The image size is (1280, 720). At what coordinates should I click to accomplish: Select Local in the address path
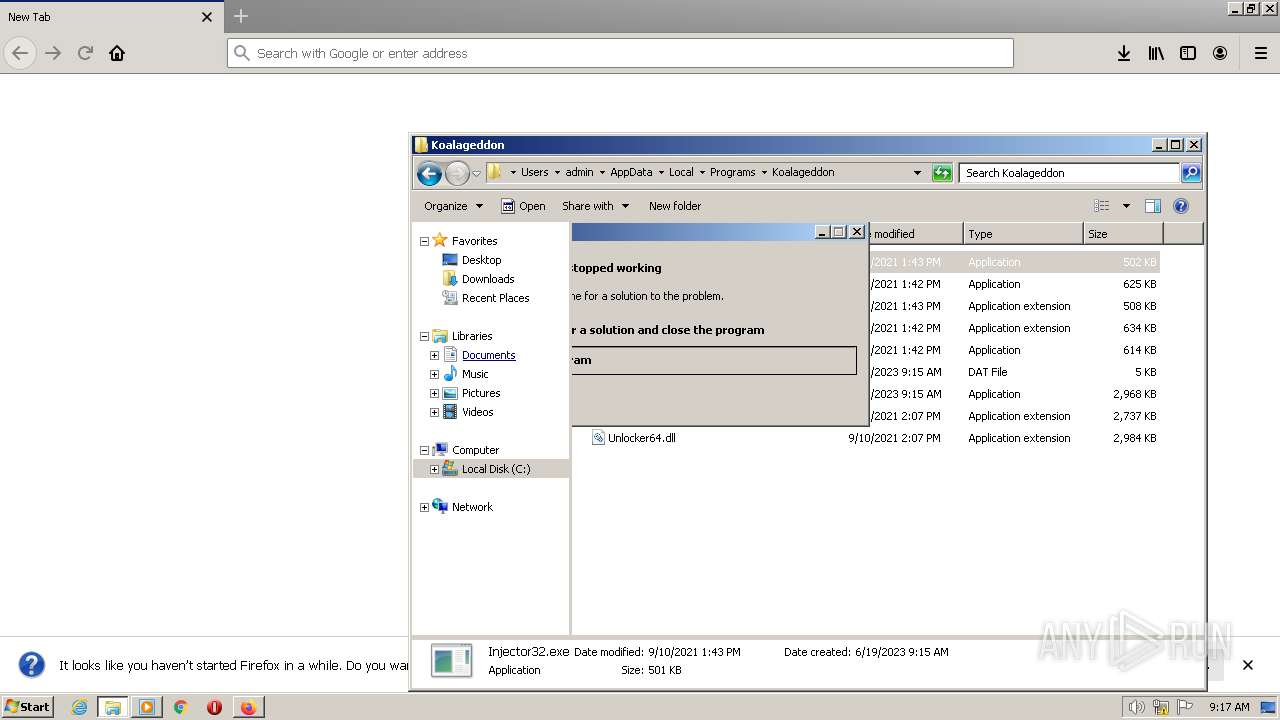click(681, 172)
